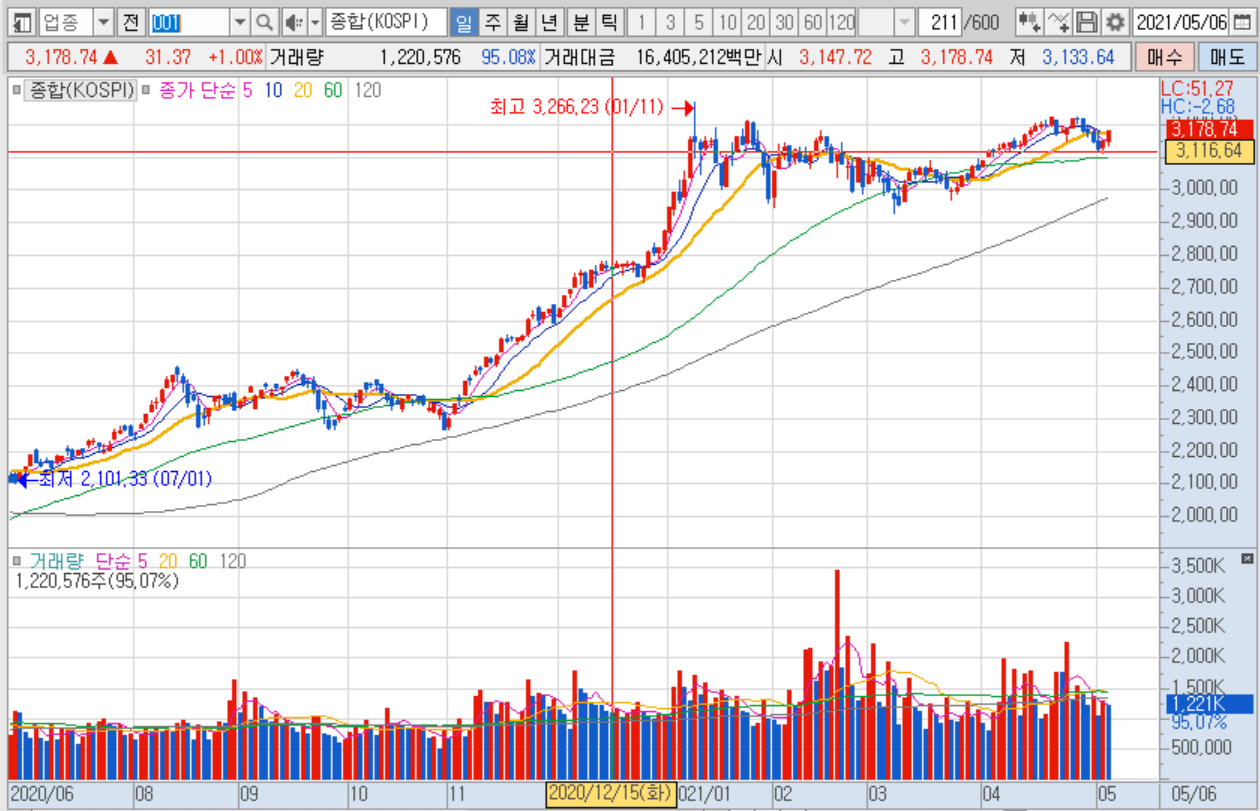Expand the code history dropdown arrow
The image size is (1260, 811).
click(x=239, y=21)
